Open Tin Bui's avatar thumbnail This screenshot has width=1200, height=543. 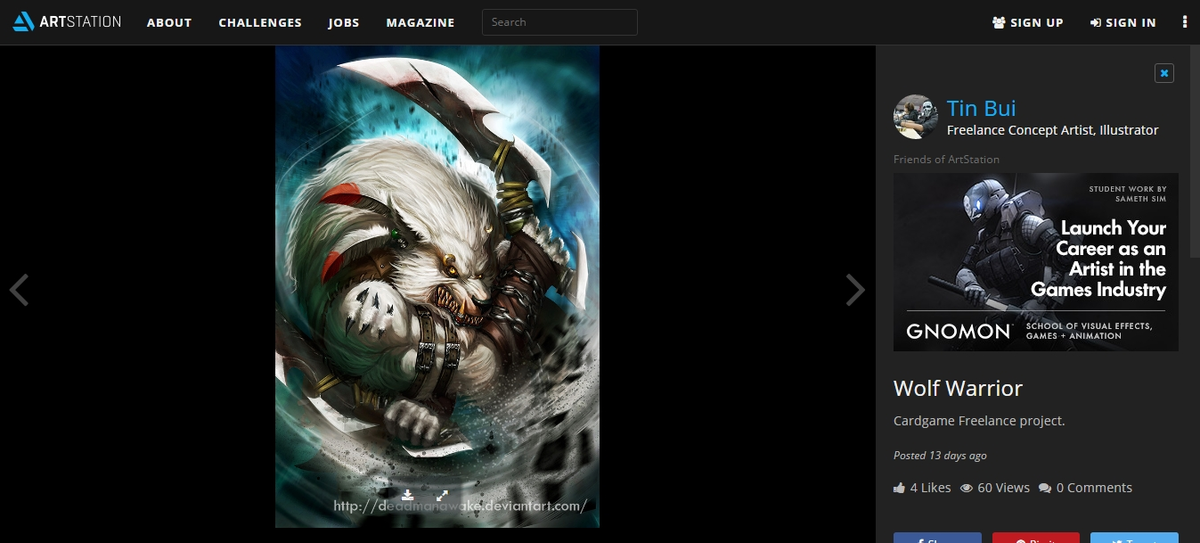click(x=915, y=117)
